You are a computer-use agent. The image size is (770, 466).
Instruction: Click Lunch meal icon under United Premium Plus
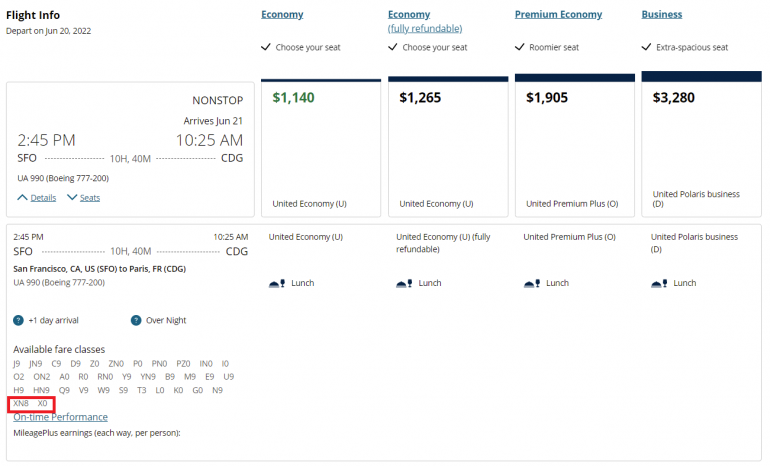[531, 283]
